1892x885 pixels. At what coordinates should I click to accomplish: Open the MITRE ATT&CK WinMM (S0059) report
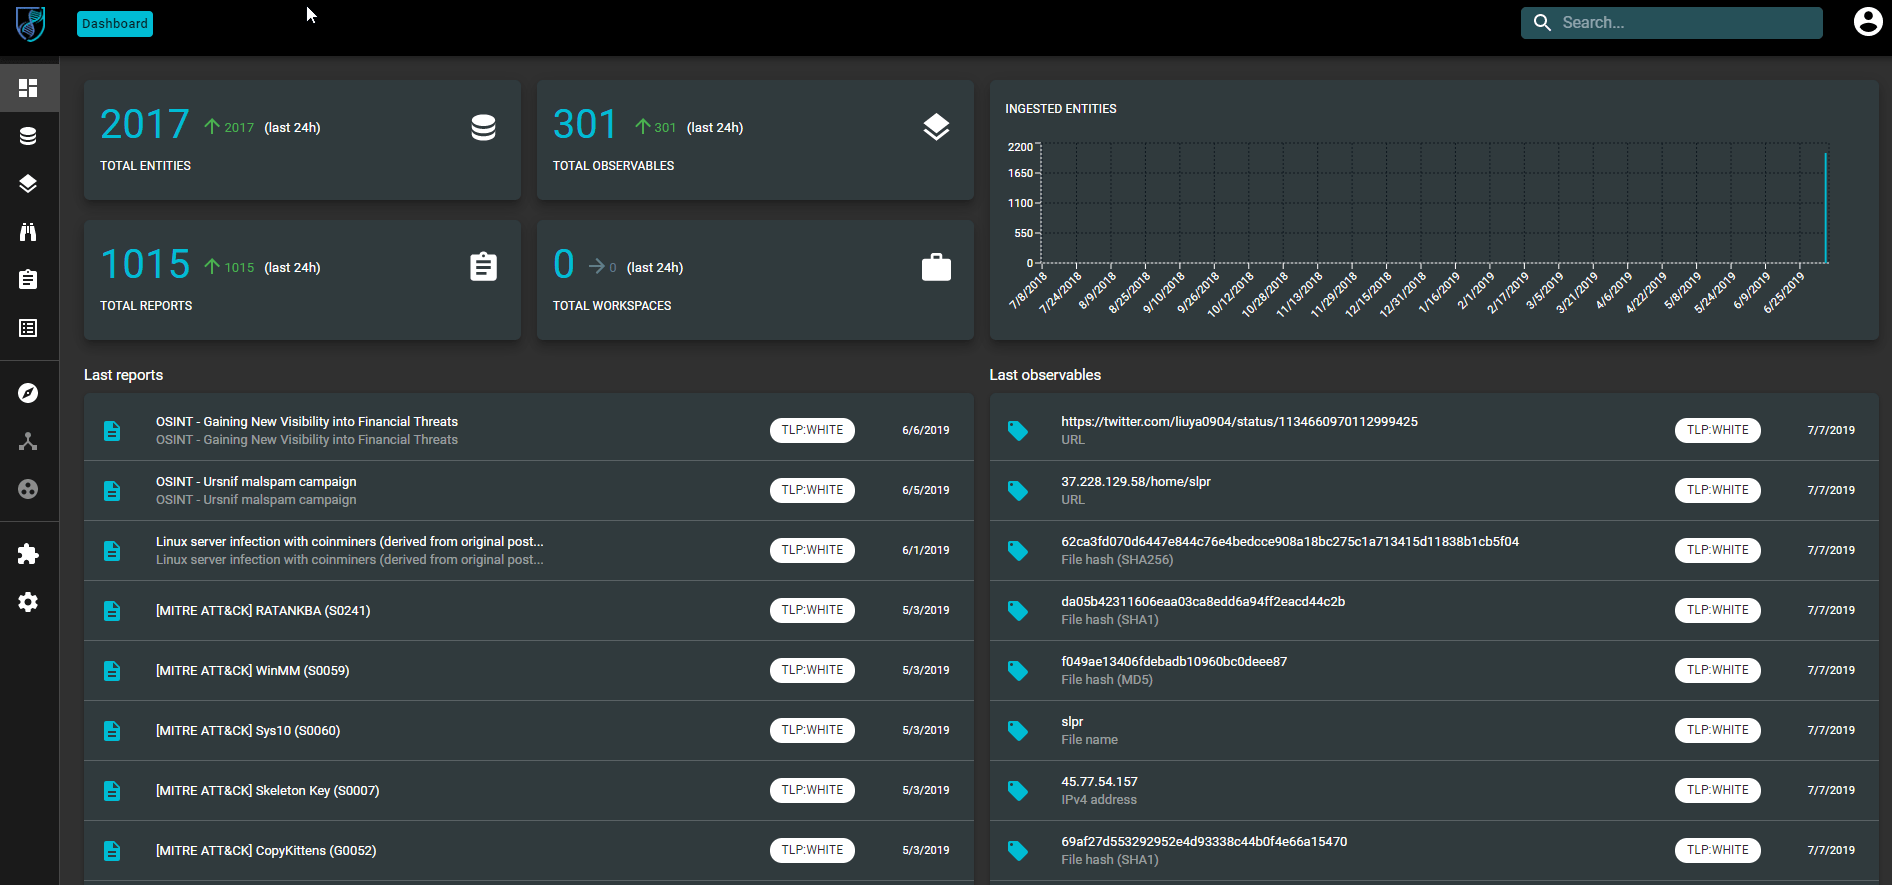[528, 670]
